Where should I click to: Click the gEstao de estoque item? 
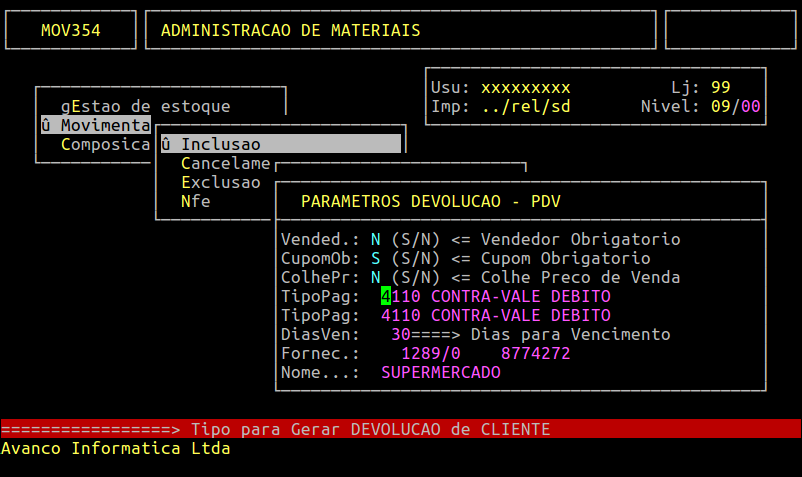(146, 106)
